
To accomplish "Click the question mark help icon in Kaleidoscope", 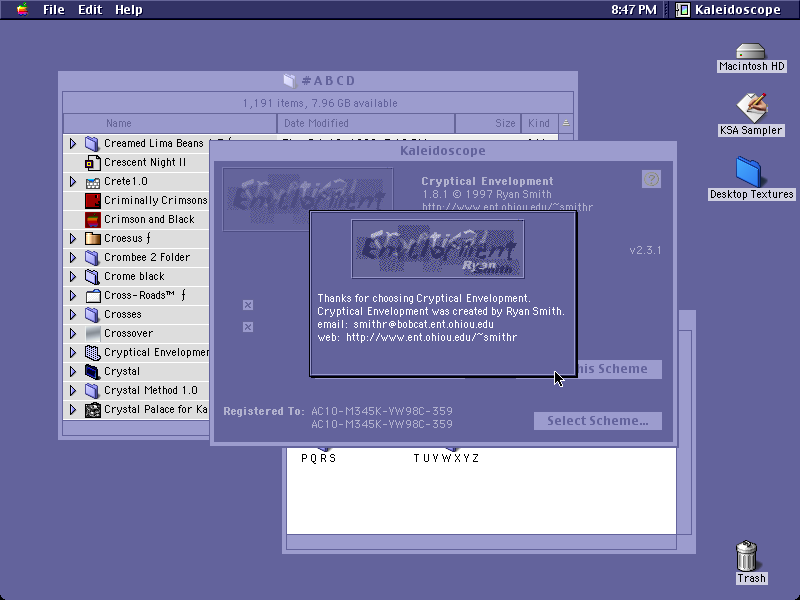I will point(652,179).
